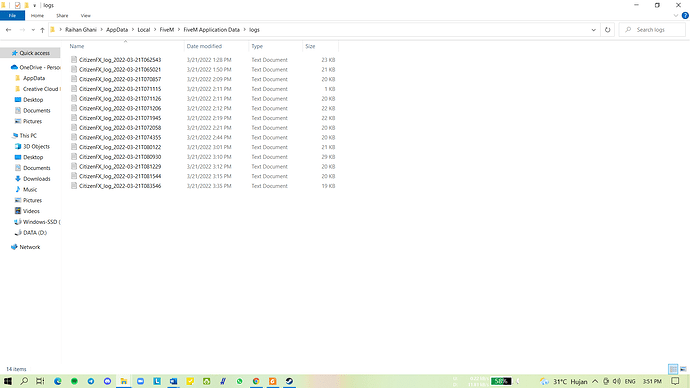Navigate to Local in breadcrumb path
The height and width of the screenshot is (388, 690).
143,30
